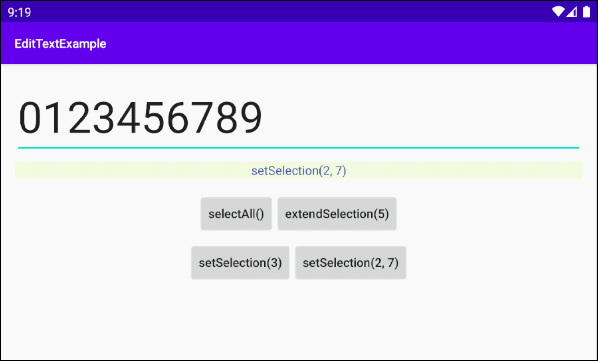This screenshot has width=598, height=361.
Task: Place cursor on digit 4 in text field
Action: coord(129,118)
